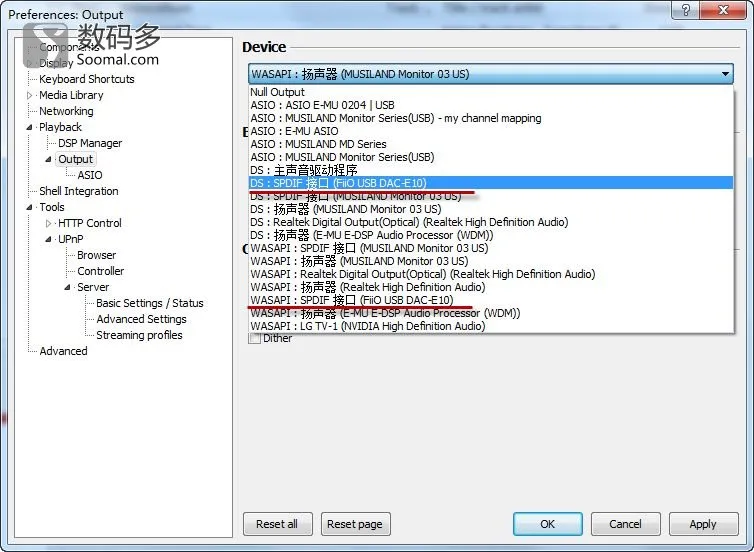Click the Reset page button
The width and height of the screenshot is (754, 552).
355,524
